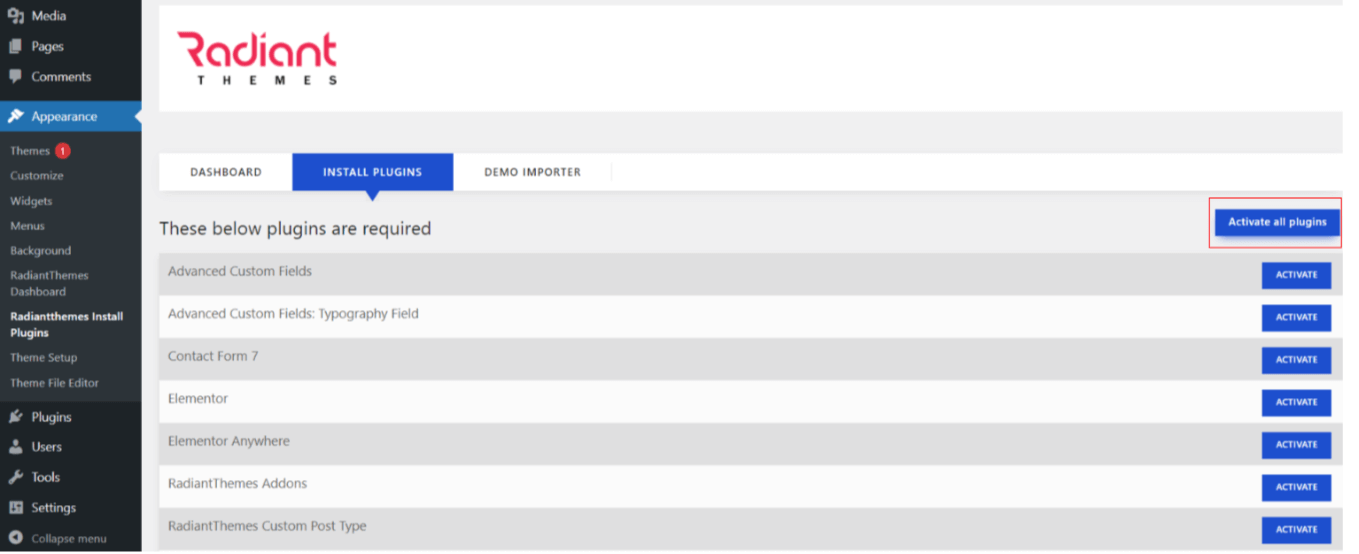Go to the Widgets submenu item
This screenshot has height=554, width=1359.
point(31,201)
